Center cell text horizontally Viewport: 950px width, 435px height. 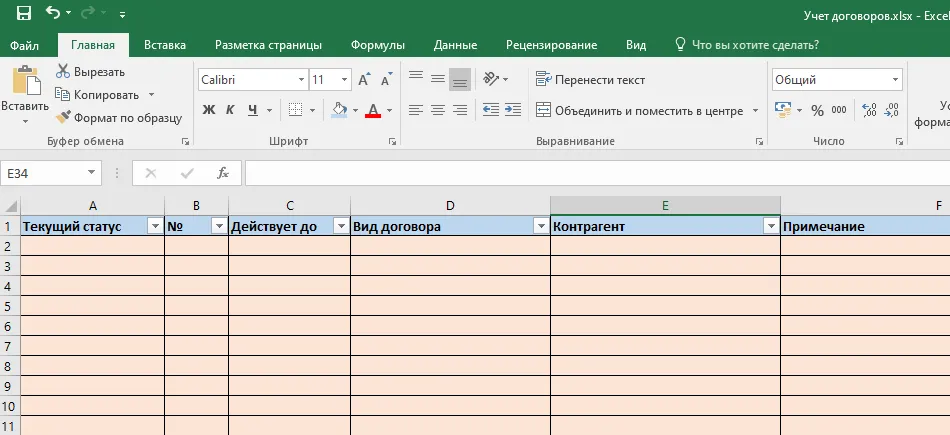tap(437, 110)
